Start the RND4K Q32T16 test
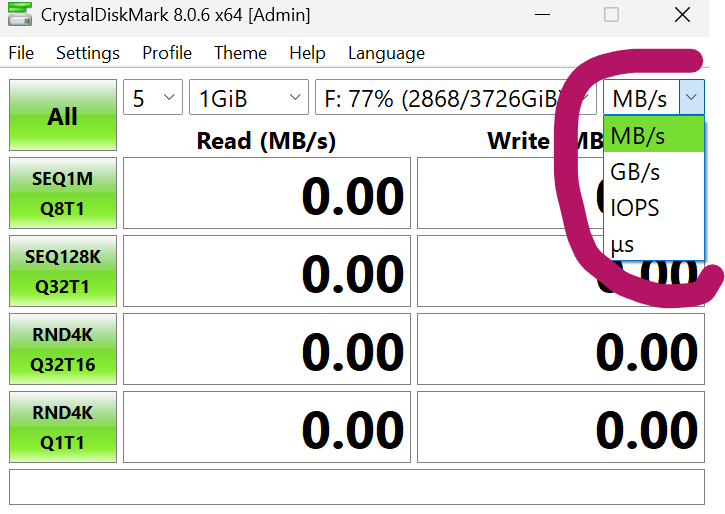Image resolution: width=725 pixels, height=514 pixels. (63, 349)
